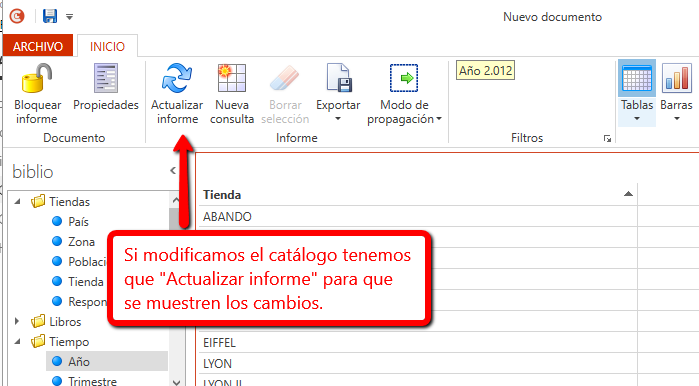Click the Tiendas folder icon
This screenshot has height=386, width=699.
38,201
